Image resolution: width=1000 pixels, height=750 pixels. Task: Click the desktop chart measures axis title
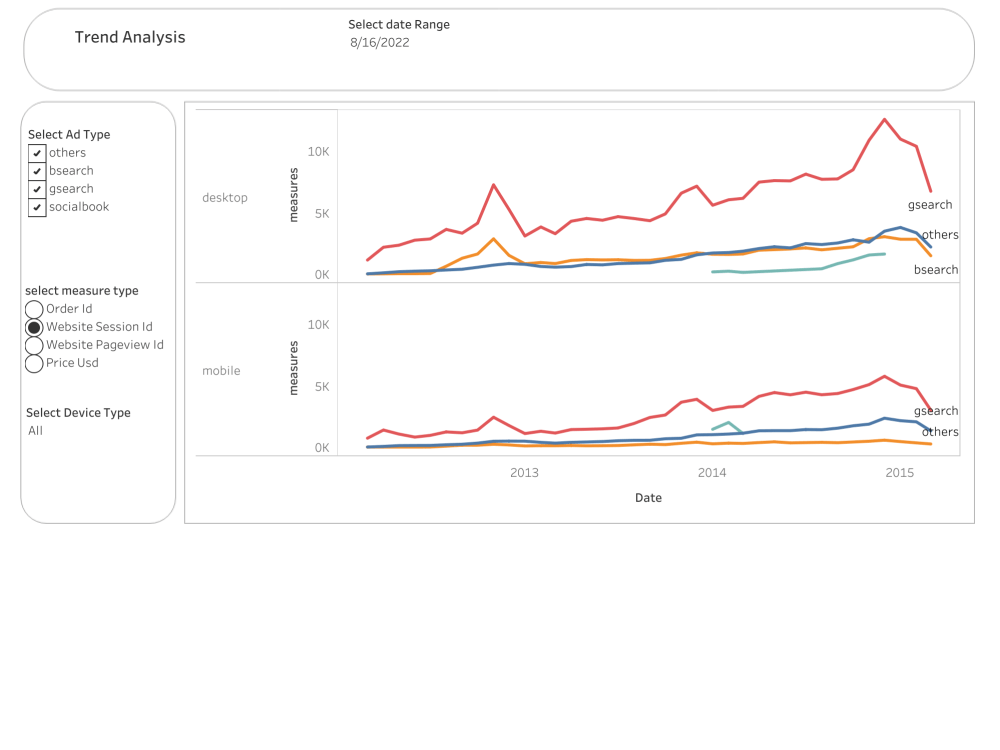coord(293,195)
